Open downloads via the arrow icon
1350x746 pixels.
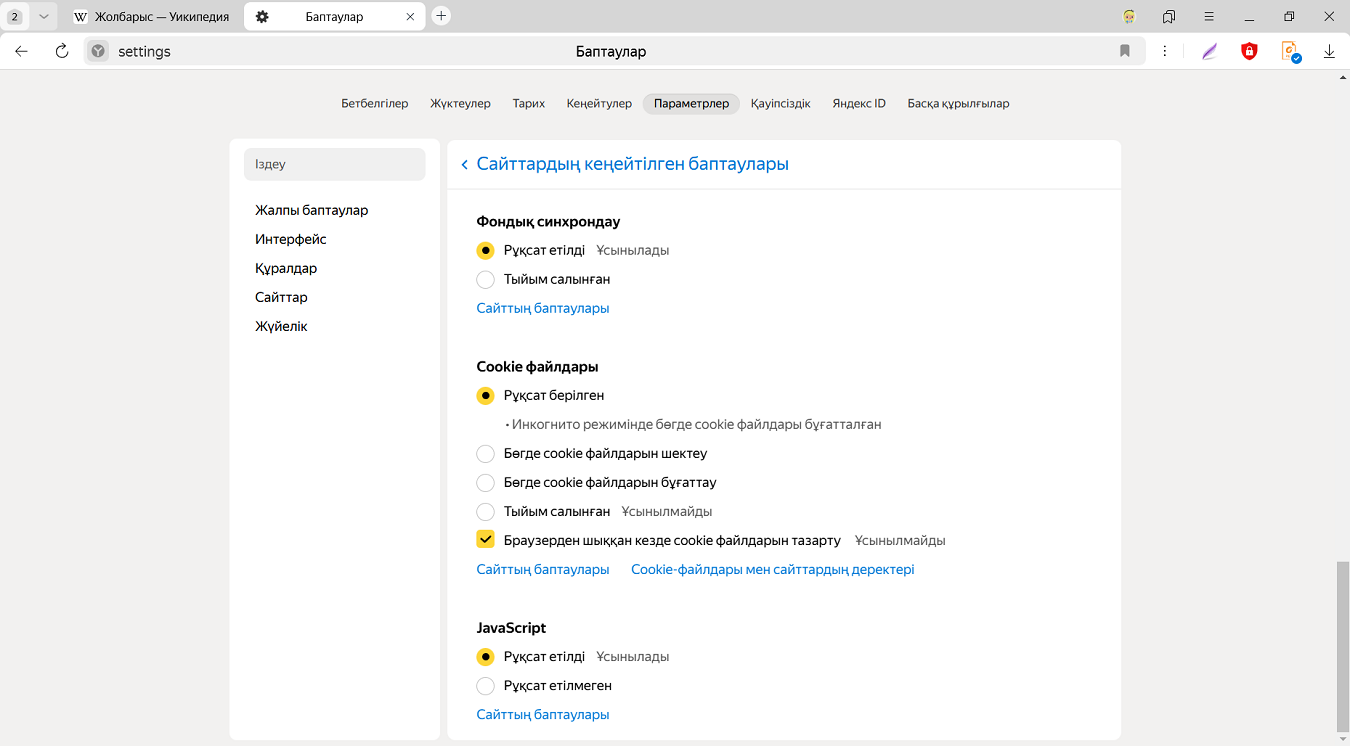[1329, 51]
